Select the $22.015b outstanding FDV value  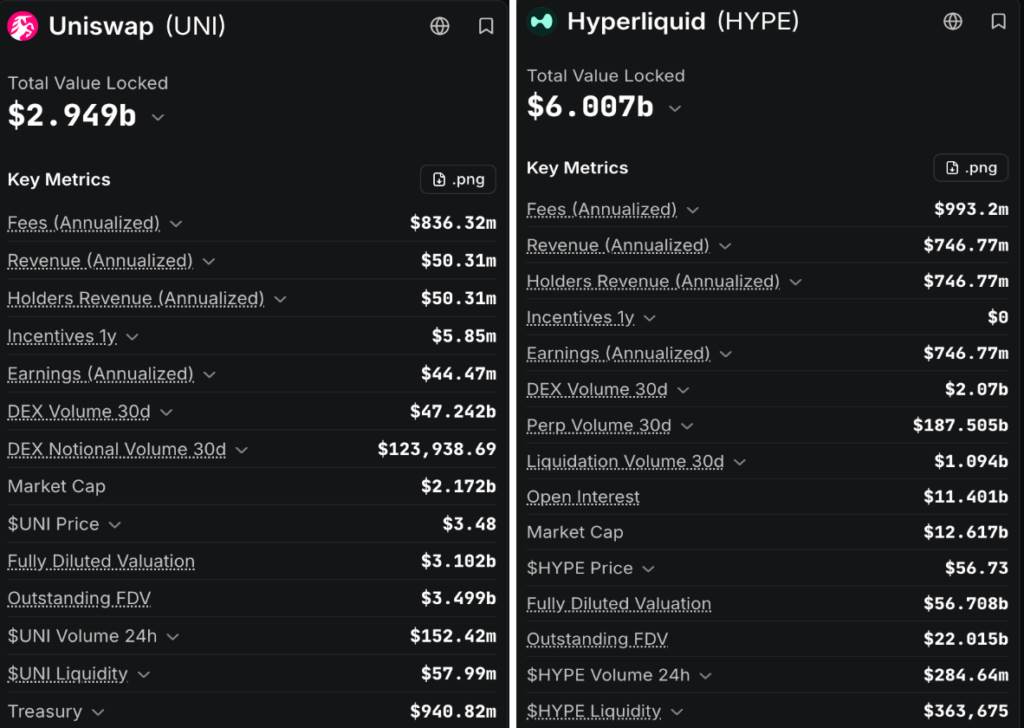point(966,639)
